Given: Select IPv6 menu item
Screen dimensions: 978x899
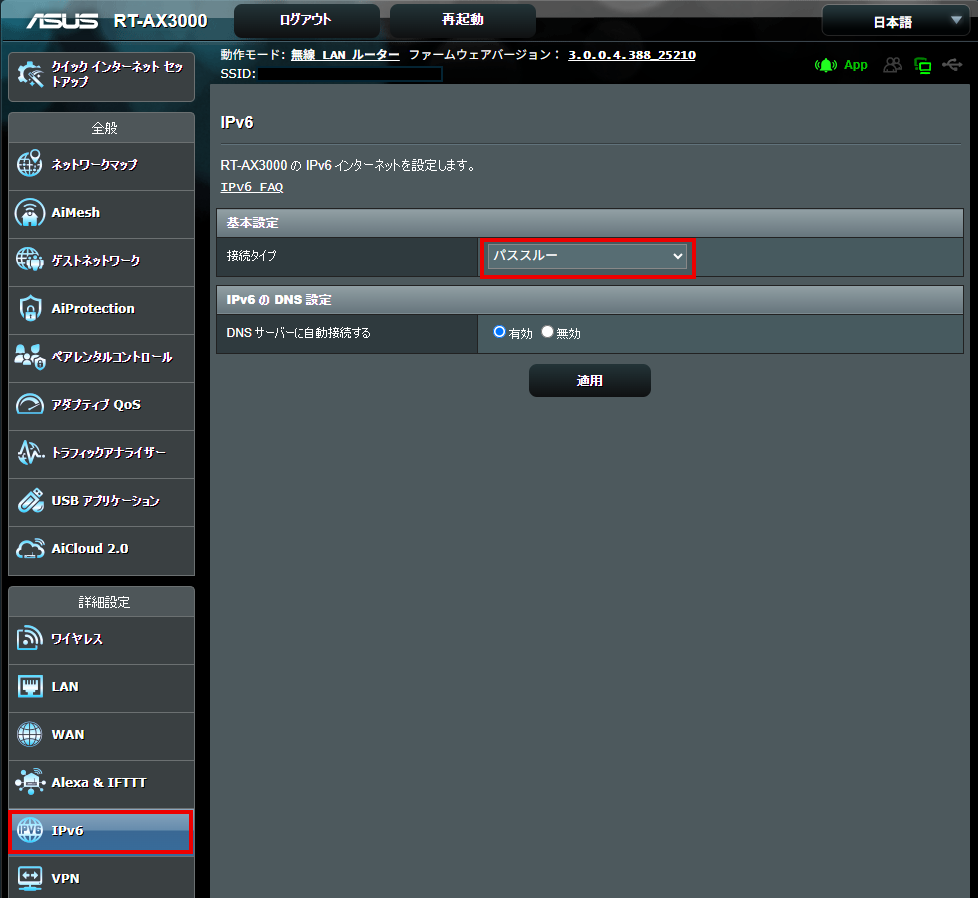Looking at the screenshot, I should pyautogui.click(x=101, y=832).
